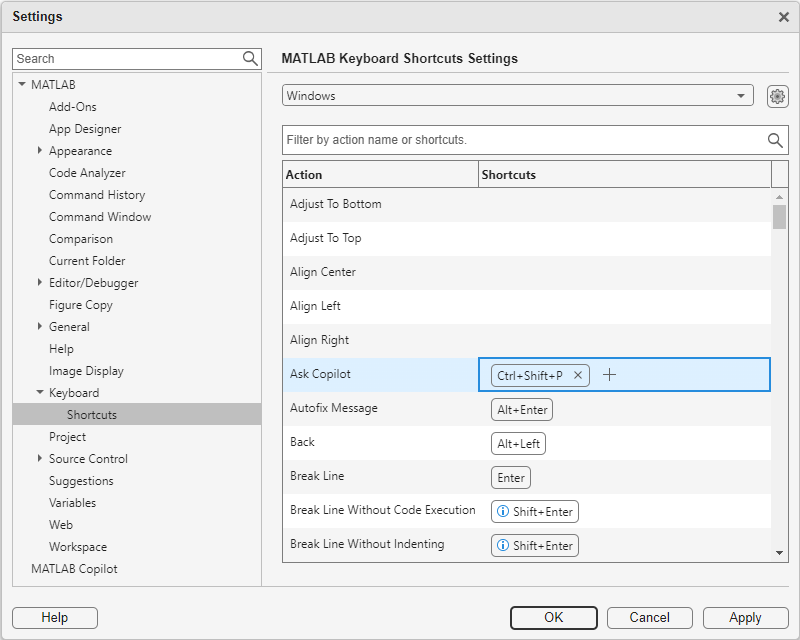Click the magnifier in the action filter field
The image size is (800, 640).
click(x=775, y=140)
